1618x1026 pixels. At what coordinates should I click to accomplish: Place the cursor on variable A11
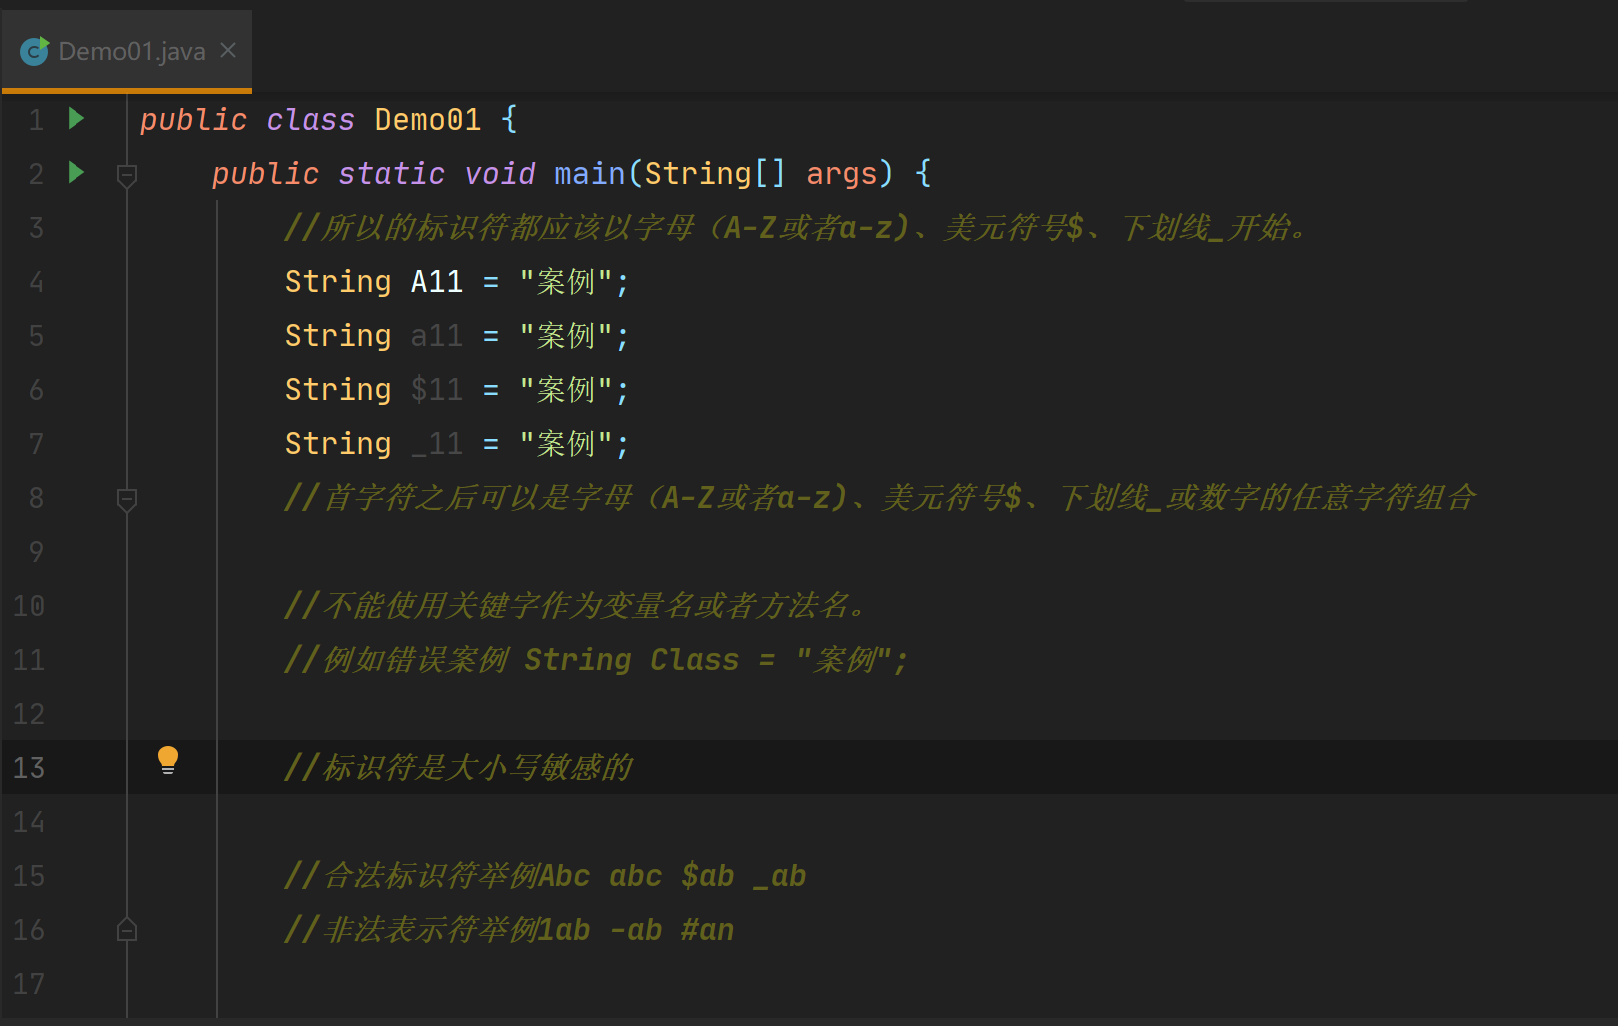click(x=437, y=282)
